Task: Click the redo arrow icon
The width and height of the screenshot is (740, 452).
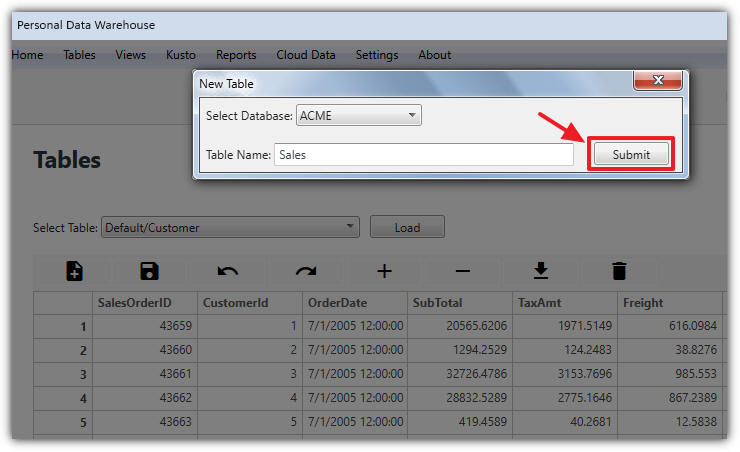Action: pos(306,271)
